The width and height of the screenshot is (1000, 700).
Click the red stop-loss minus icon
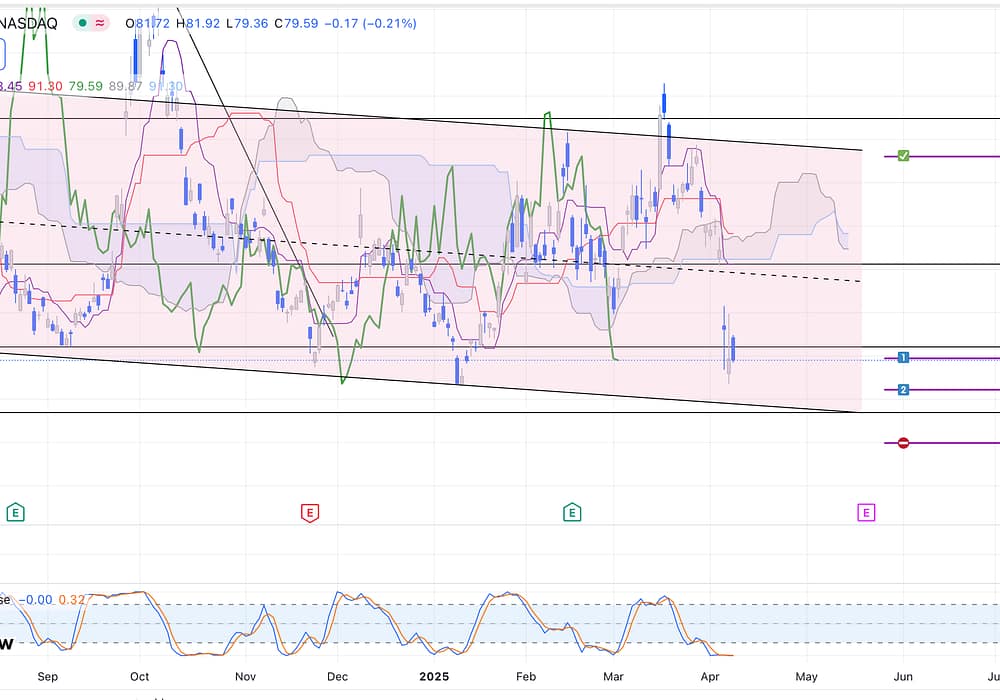pyautogui.click(x=903, y=443)
